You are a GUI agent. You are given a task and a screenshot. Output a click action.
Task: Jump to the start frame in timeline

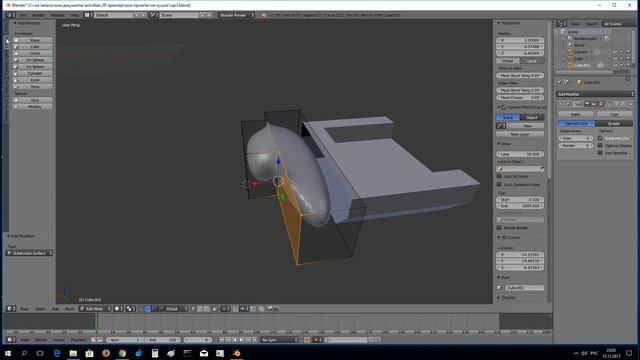(x=222, y=340)
